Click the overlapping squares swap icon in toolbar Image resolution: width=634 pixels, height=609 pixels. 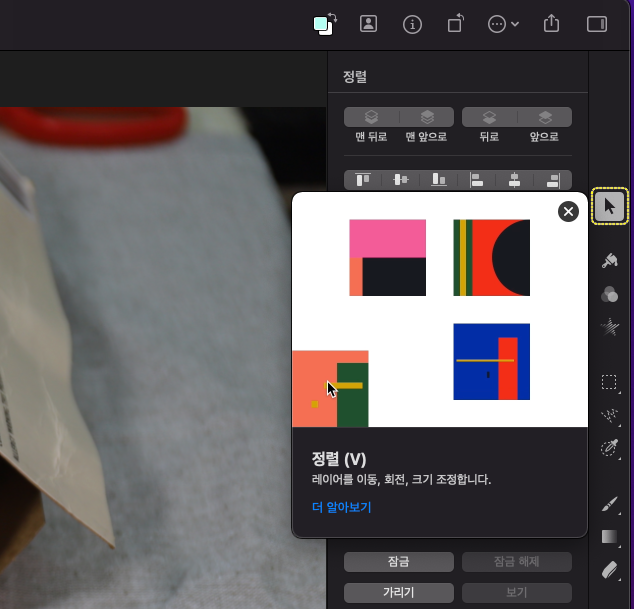(325, 24)
